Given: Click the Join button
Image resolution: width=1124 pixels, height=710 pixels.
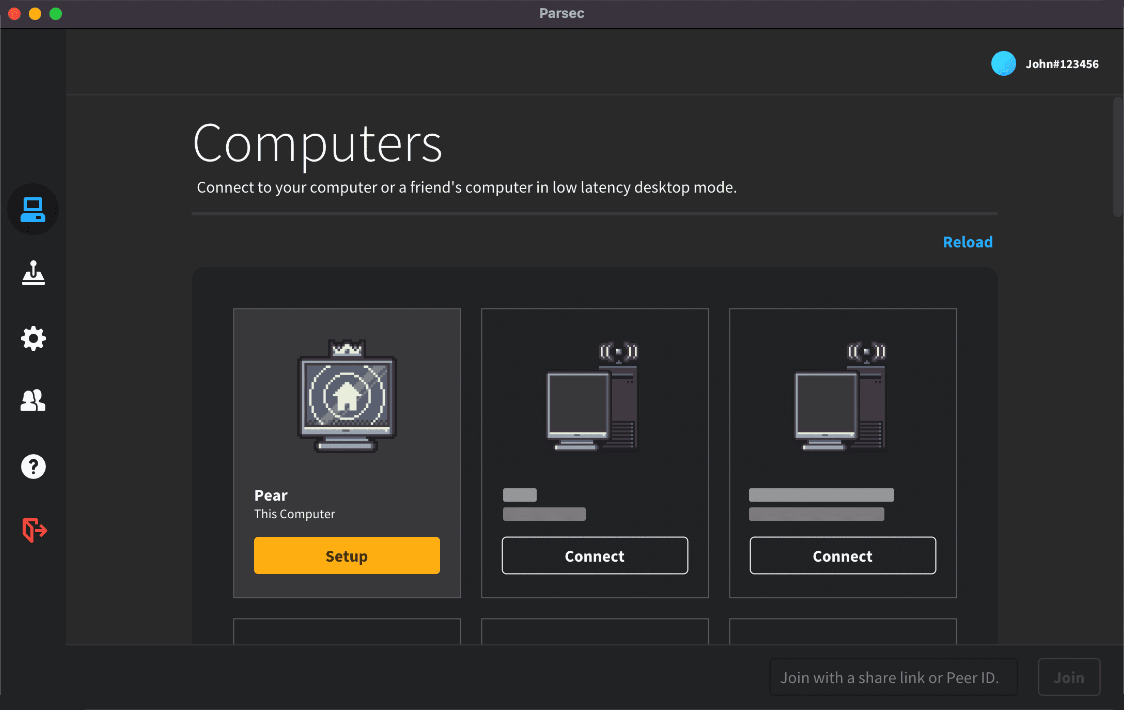Looking at the screenshot, I should point(1068,677).
